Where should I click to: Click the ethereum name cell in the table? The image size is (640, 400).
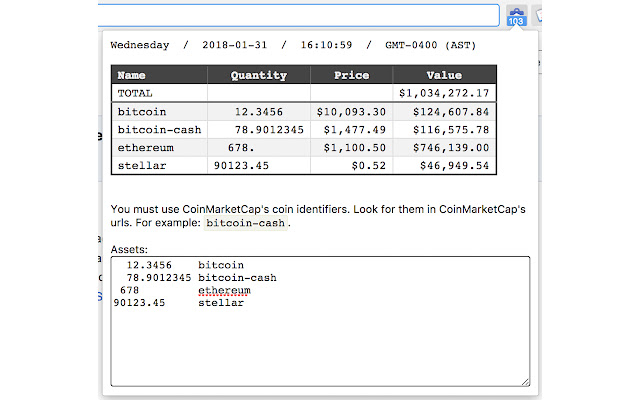tap(159, 148)
